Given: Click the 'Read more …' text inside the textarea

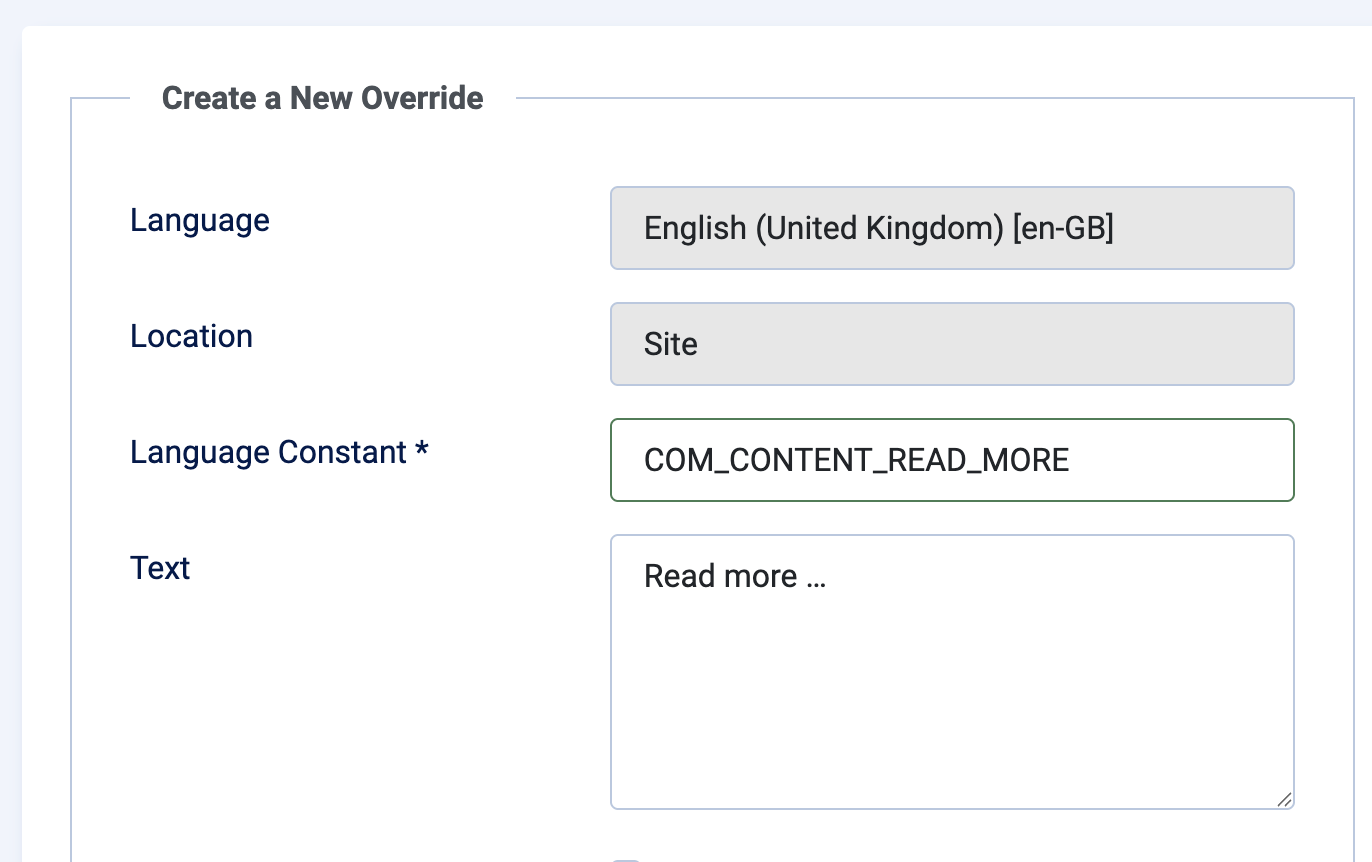Looking at the screenshot, I should (734, 576).
